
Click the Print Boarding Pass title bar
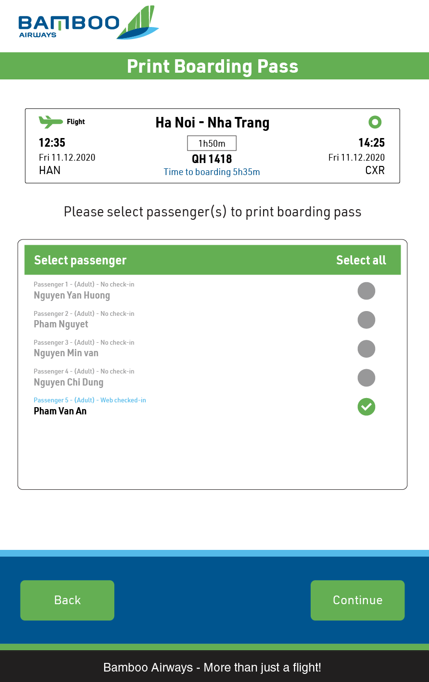(214, 66)
